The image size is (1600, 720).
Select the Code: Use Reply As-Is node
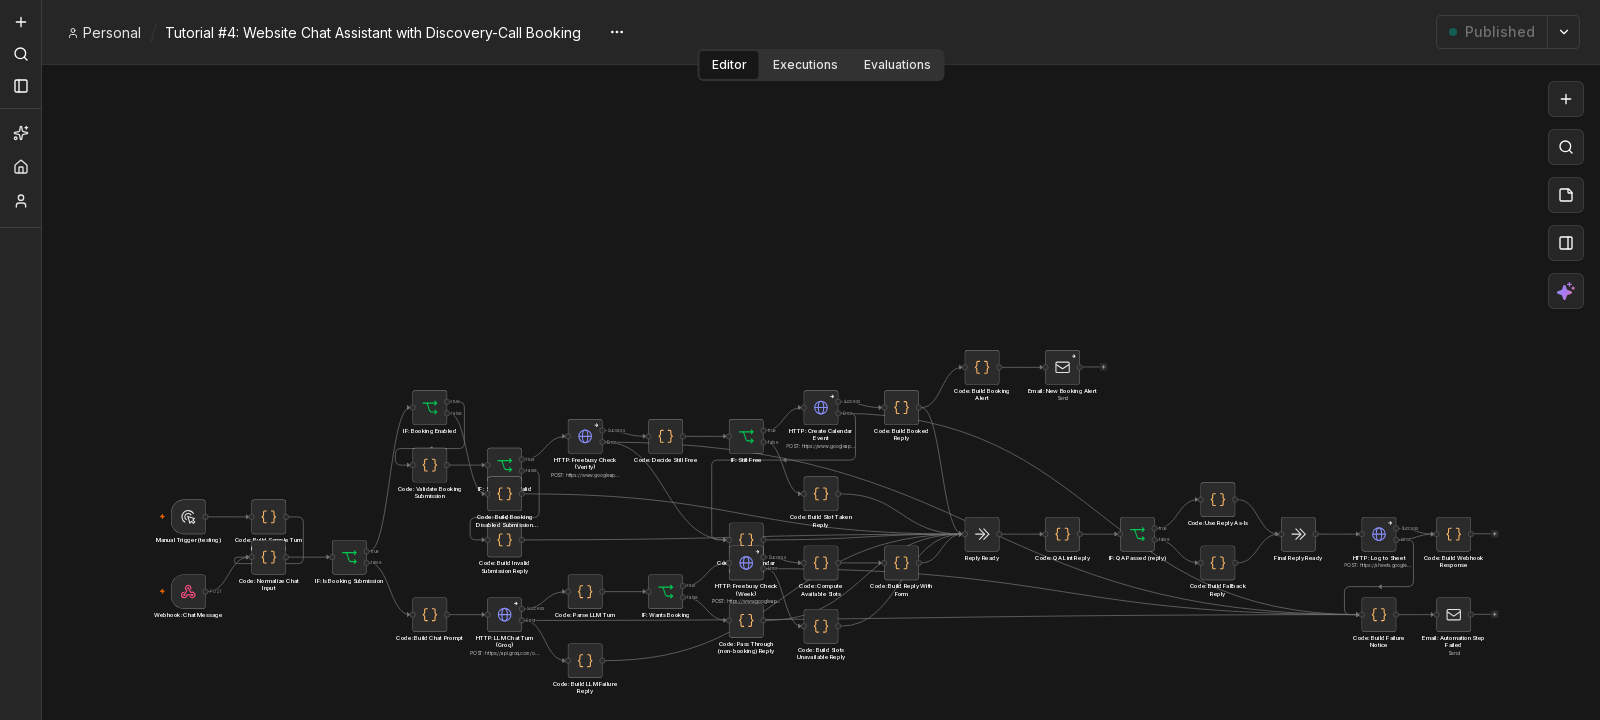coord(1218,500)
